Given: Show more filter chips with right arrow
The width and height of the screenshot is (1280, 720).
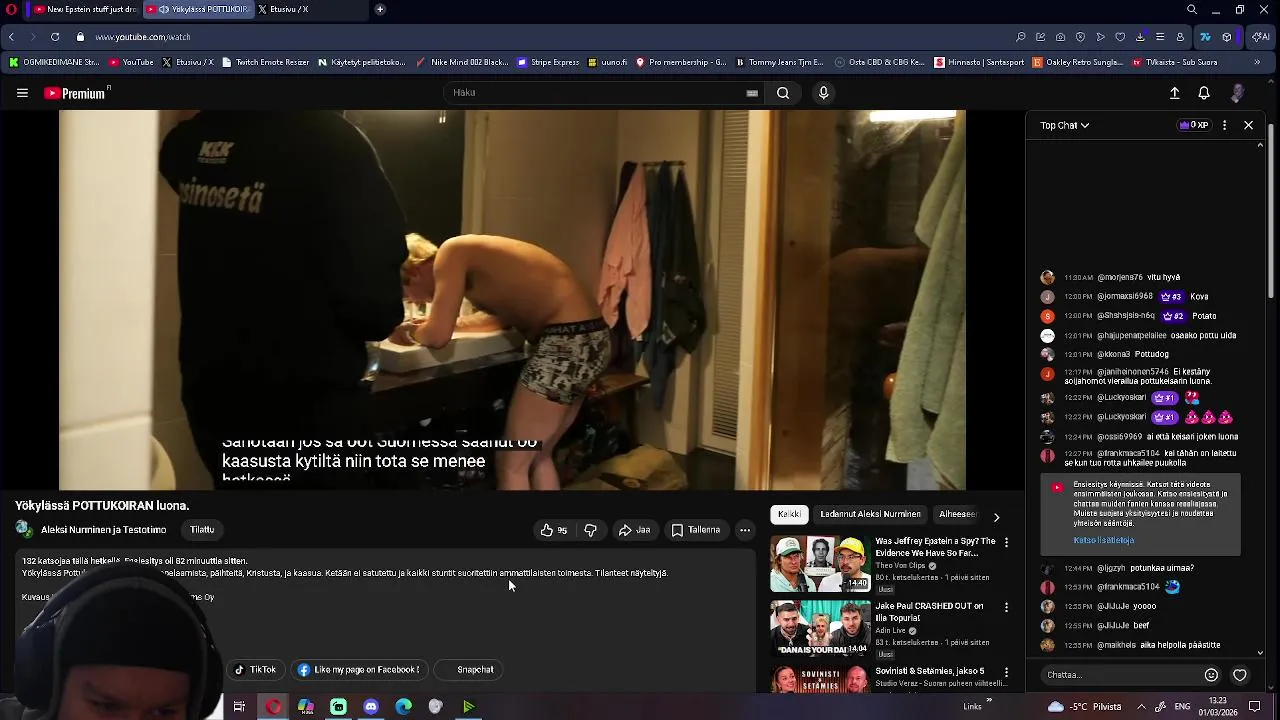Looking at the screenshot, I should coord(996,517).
